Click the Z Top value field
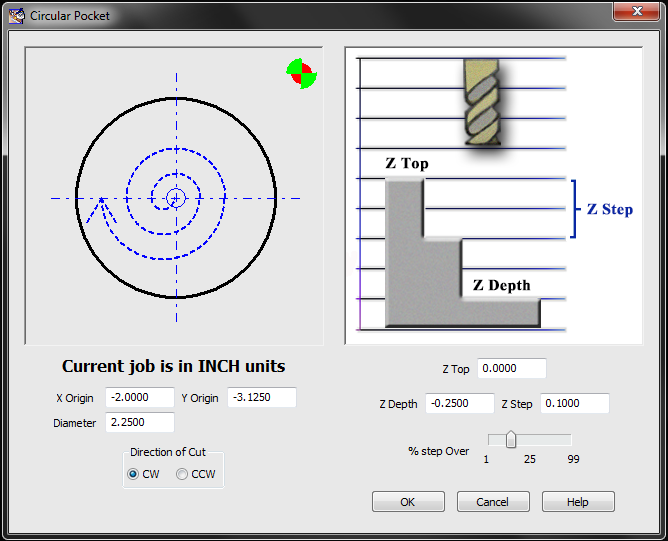The width and height of the screenshot is (668, 541). pyautogui.click(x=512, y=368)
